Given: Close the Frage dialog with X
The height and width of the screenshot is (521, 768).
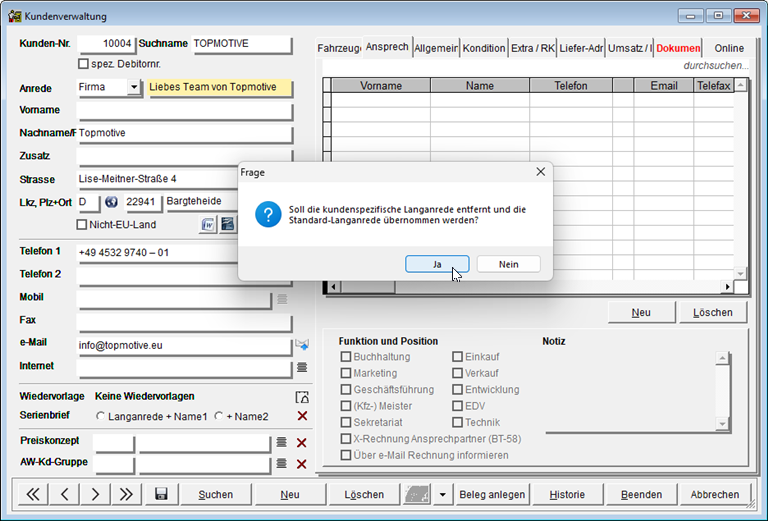Looking at the screenshot, I should tap(540, 172).
